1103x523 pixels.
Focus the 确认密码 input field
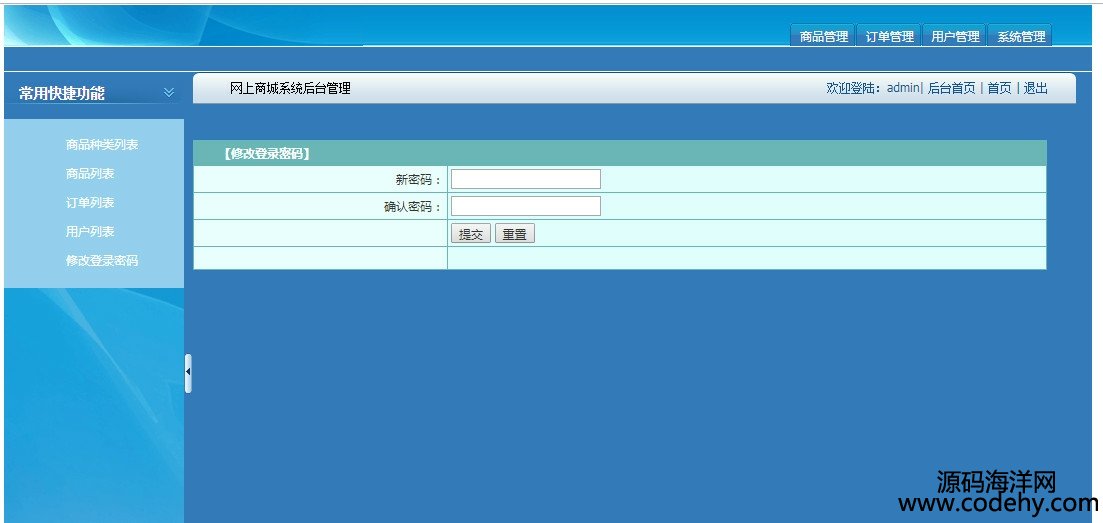[x=525, y=206]
